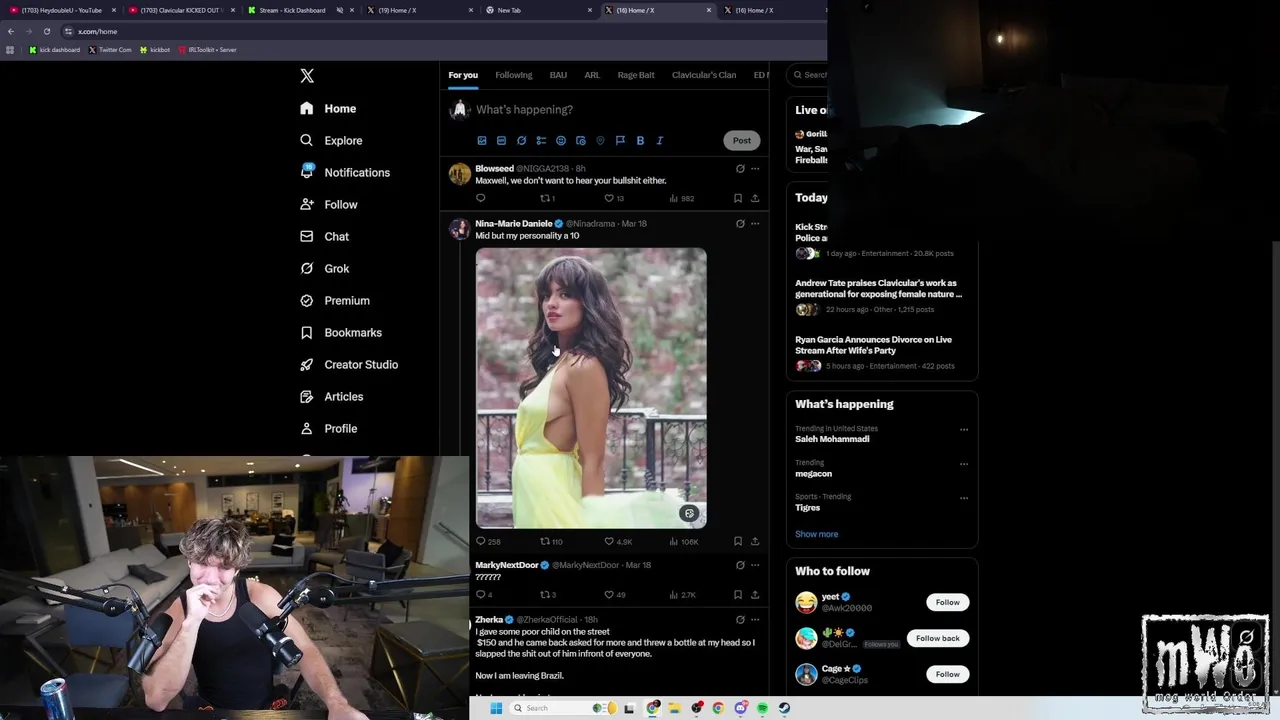Viewport: 1280px width, 720px height.
Task: Follow the yeet account
Action: (947, 602)
